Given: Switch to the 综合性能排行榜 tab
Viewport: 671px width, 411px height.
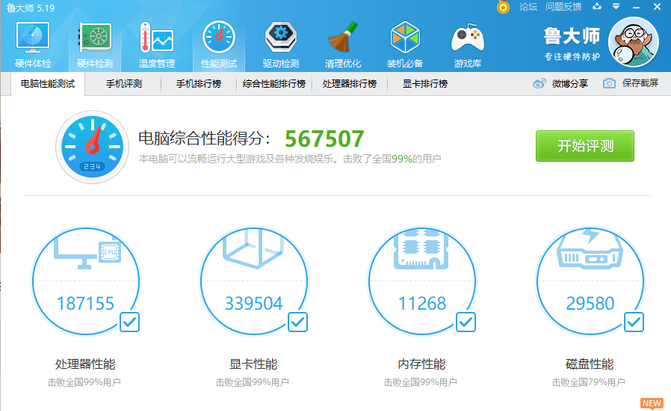Looking at the screenshot, I should tap(273, 84).
